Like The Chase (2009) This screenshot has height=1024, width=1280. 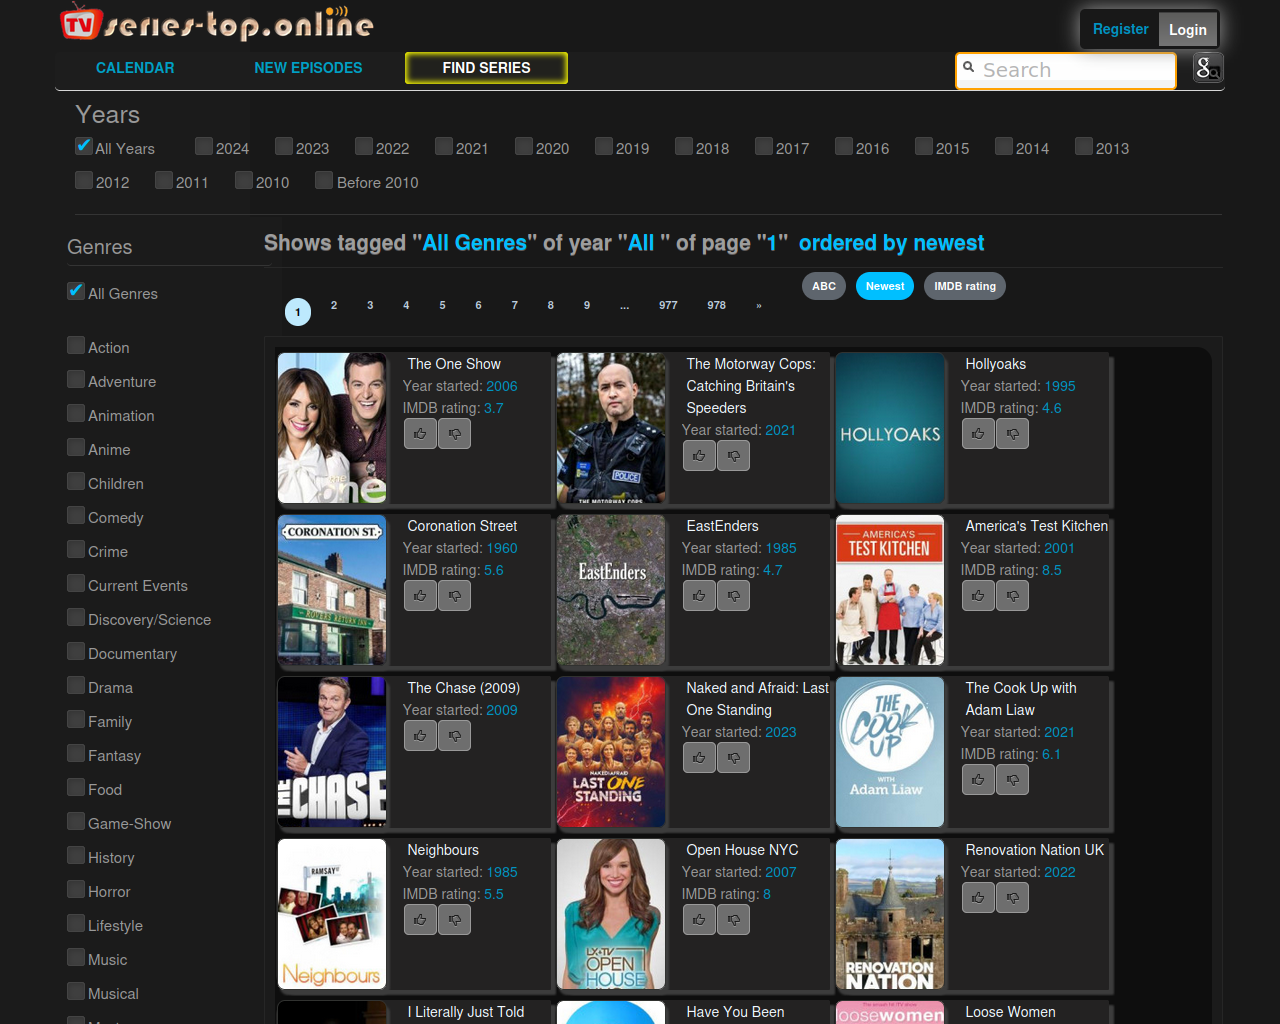tap(420, 736)
